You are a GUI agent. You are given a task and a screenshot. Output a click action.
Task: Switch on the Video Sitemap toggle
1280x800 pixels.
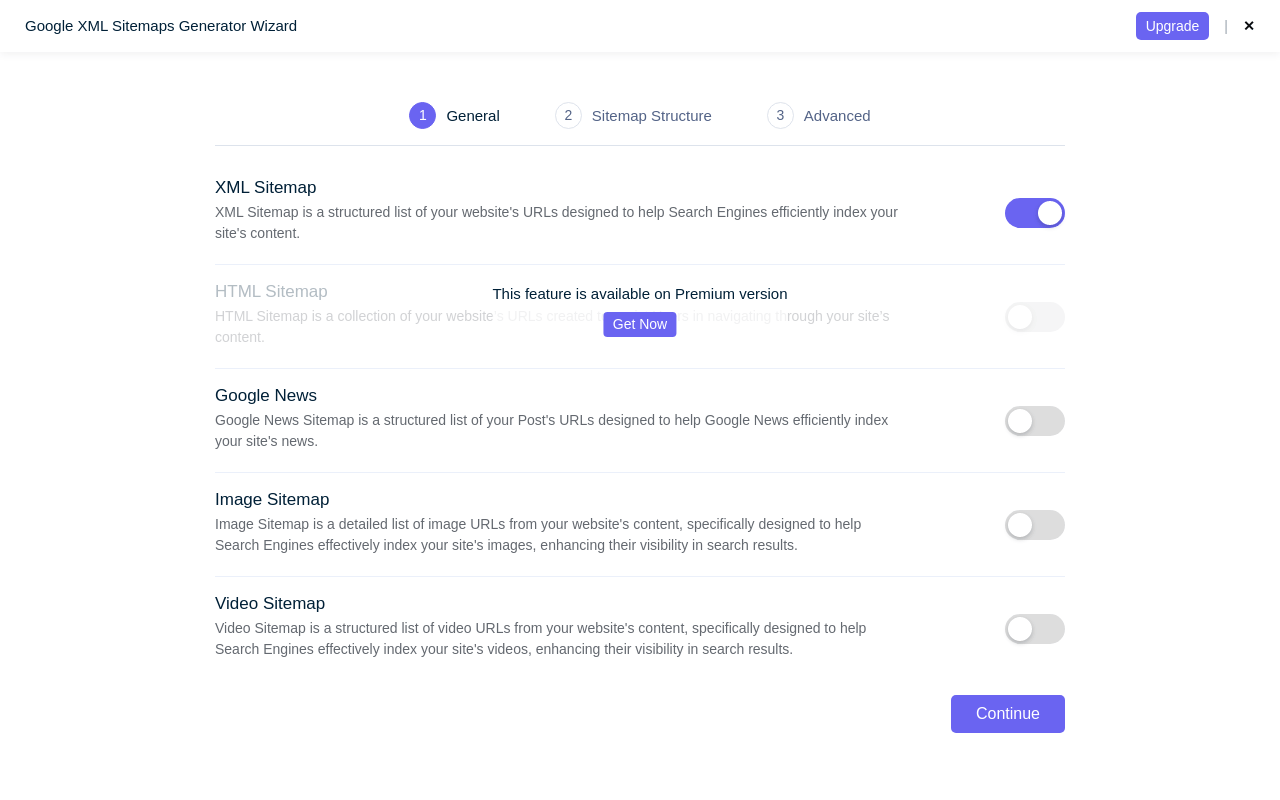click(x=1034, y=629)
